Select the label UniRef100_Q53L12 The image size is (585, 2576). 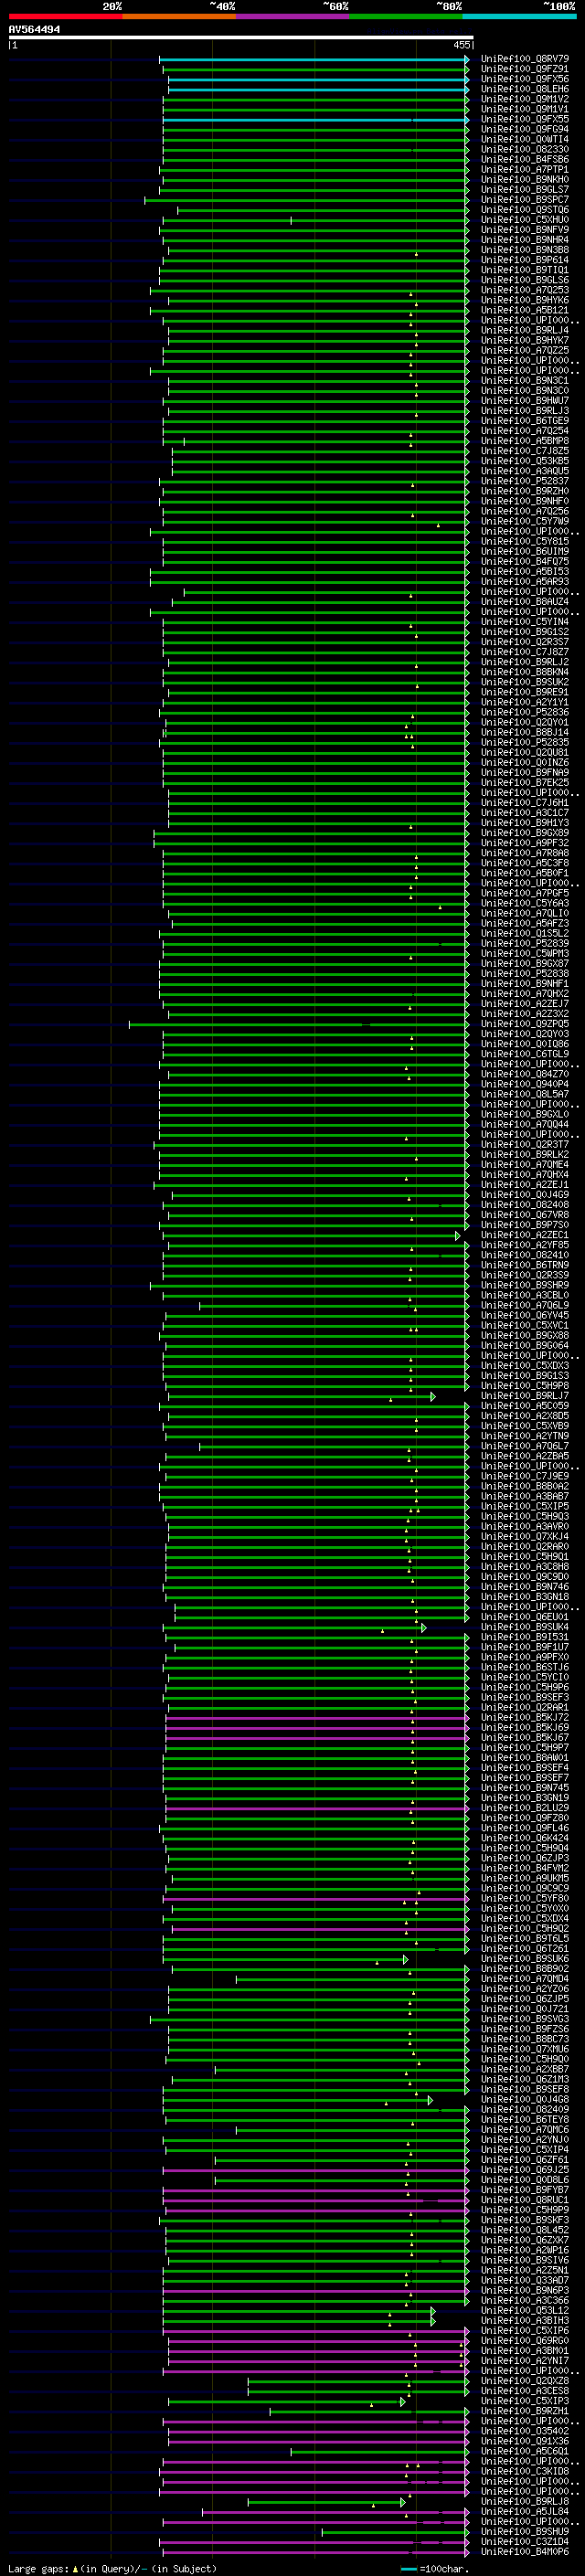(x=524, y=2310)
